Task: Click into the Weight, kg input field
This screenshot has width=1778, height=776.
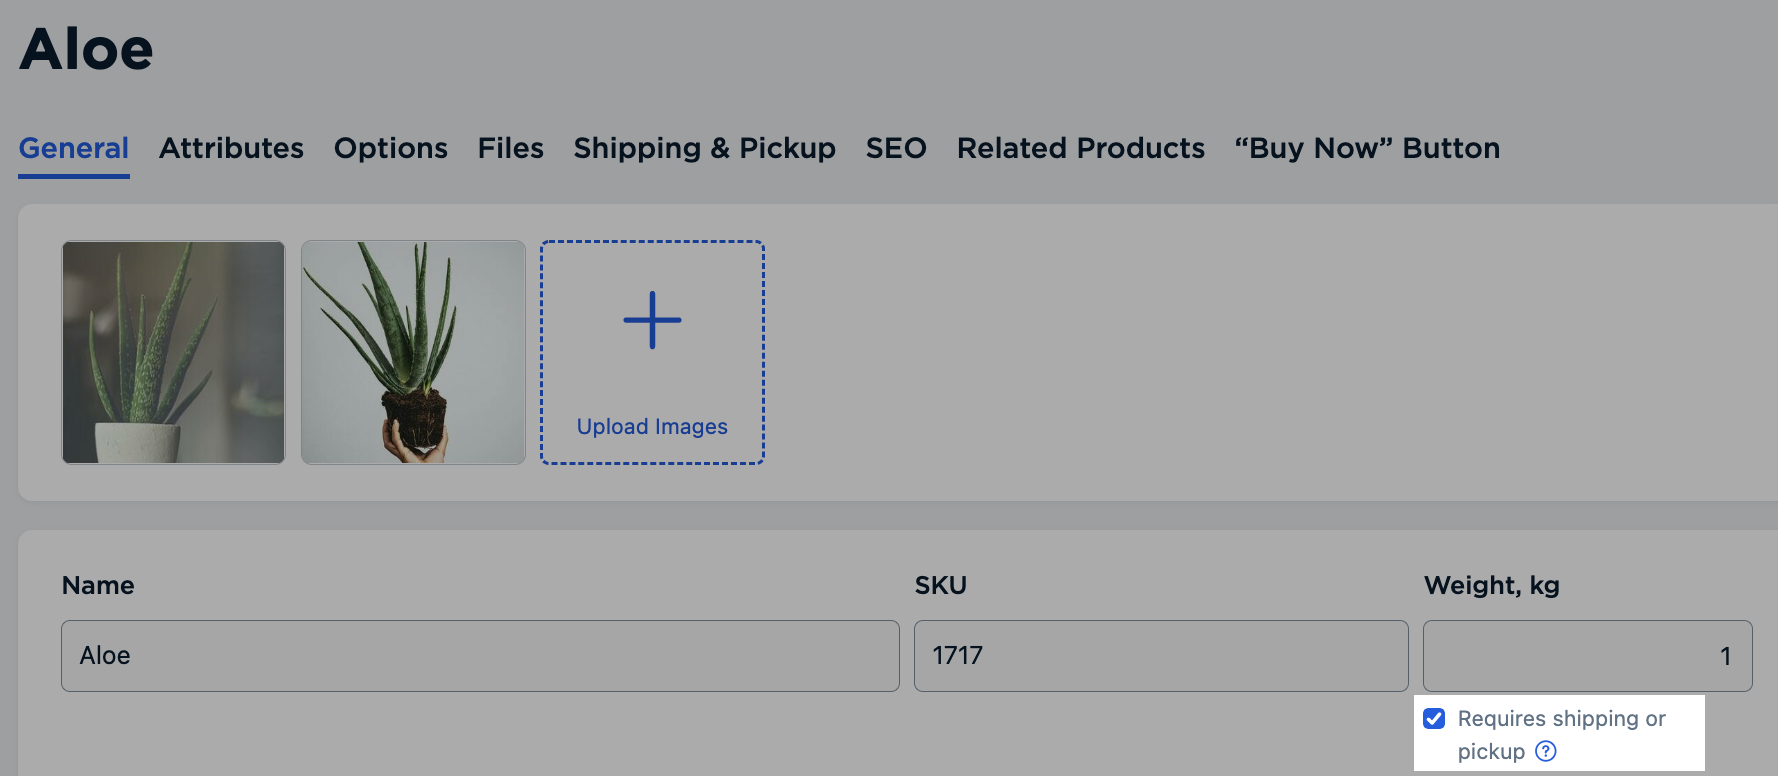Action: (x=1587, y=656)
